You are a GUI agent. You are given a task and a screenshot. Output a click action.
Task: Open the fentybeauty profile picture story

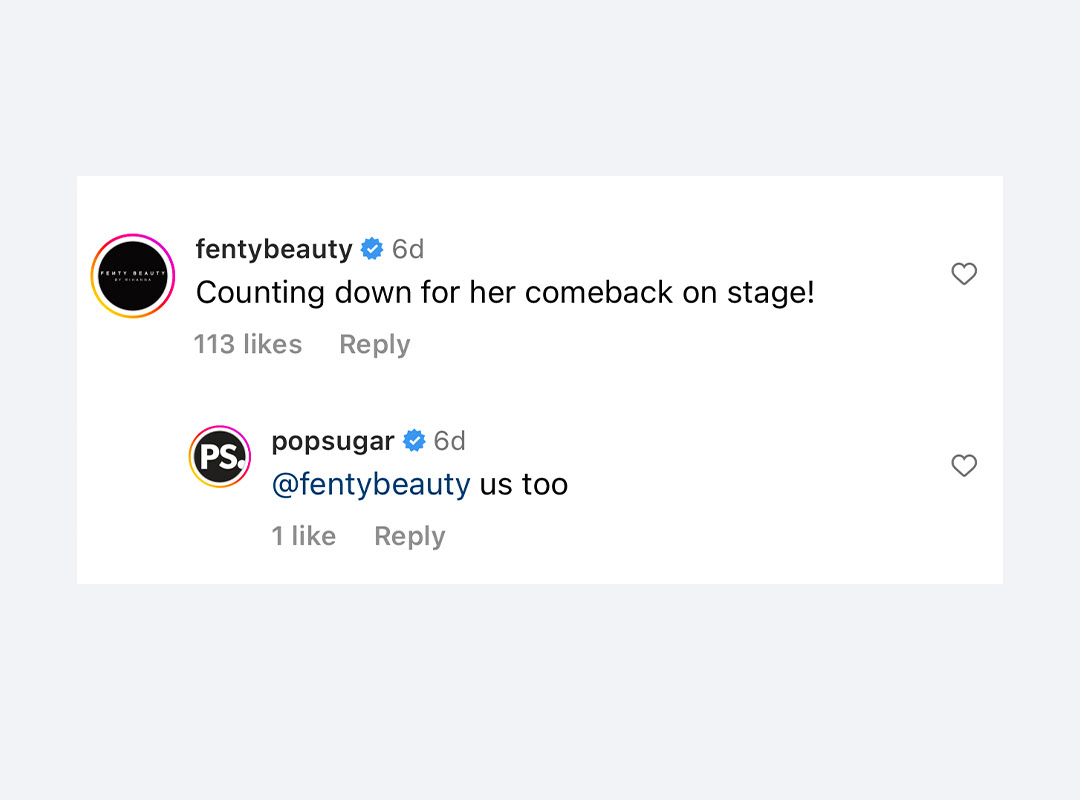tap(133, 276)
